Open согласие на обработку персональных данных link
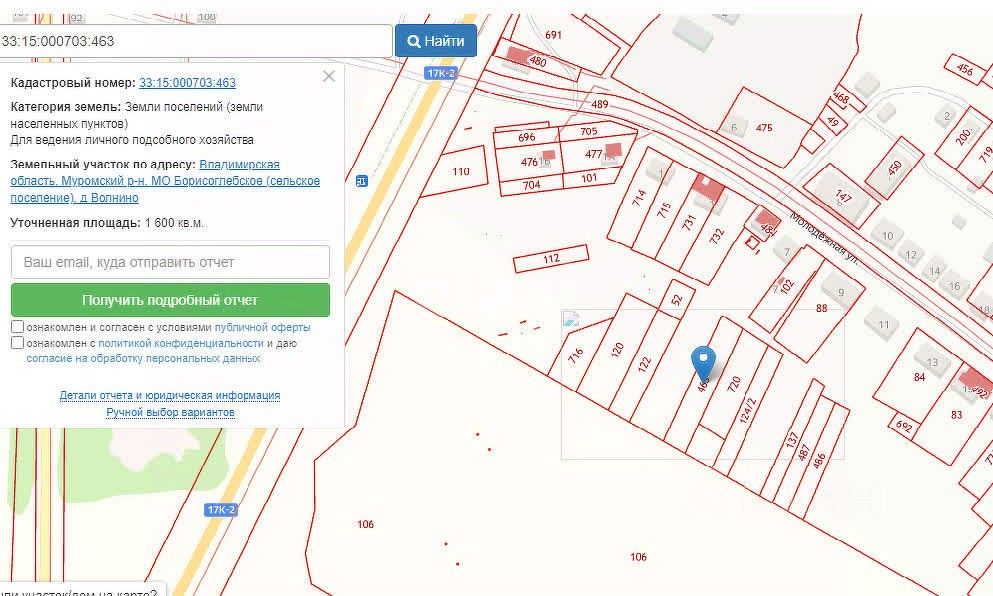Viewport: 993px width, 596px height. tap(143, 358)
